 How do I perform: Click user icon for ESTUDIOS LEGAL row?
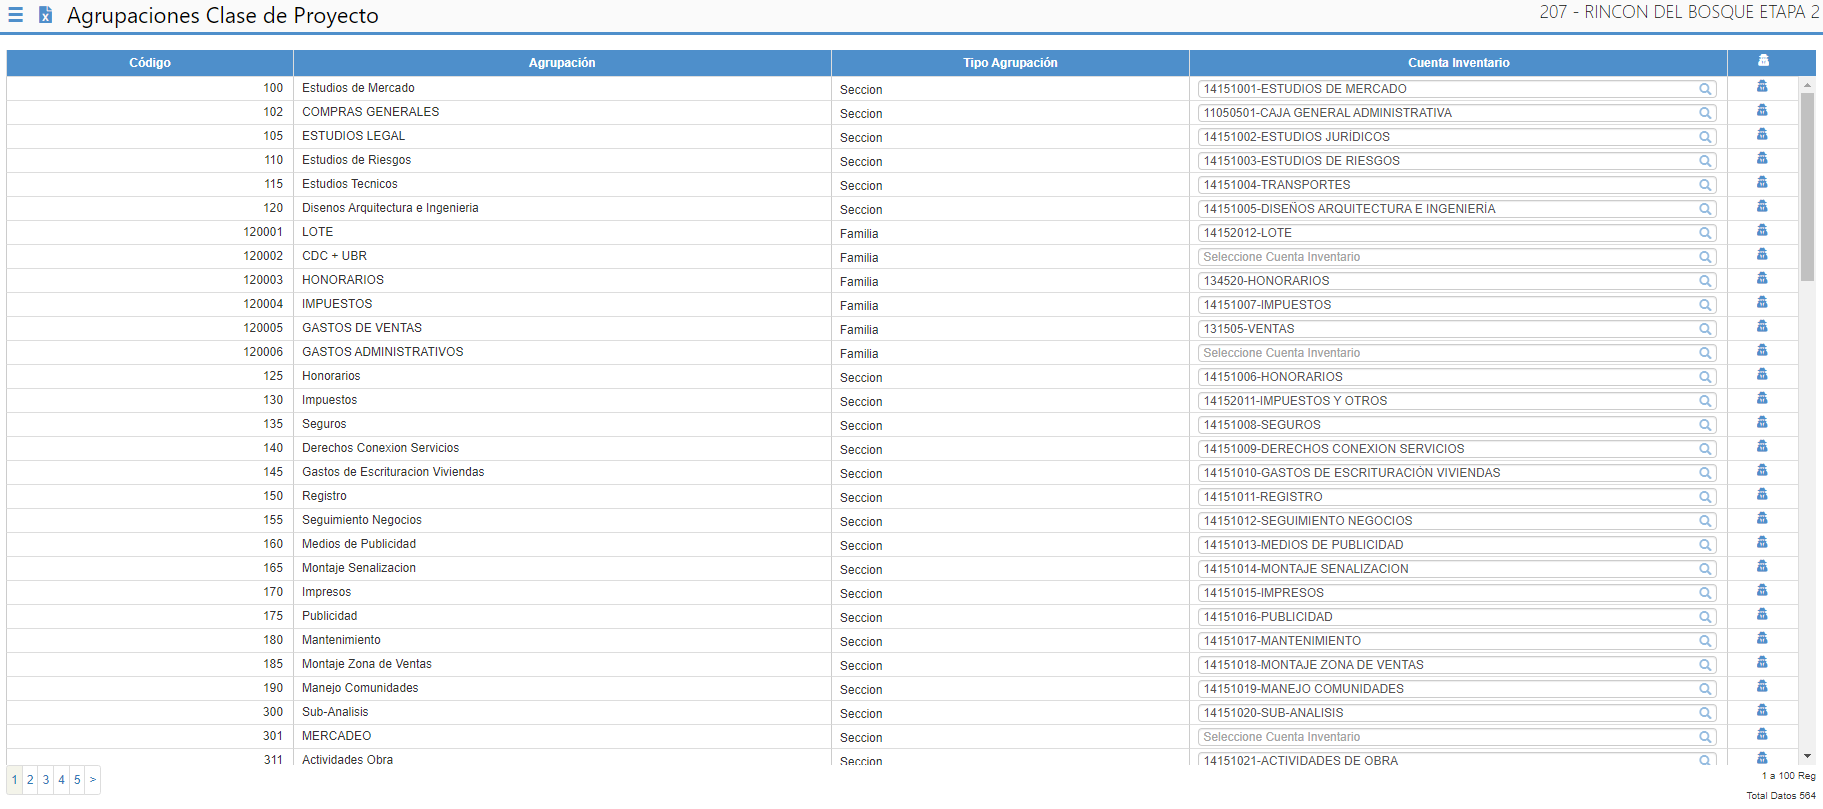coord(1762,134)
